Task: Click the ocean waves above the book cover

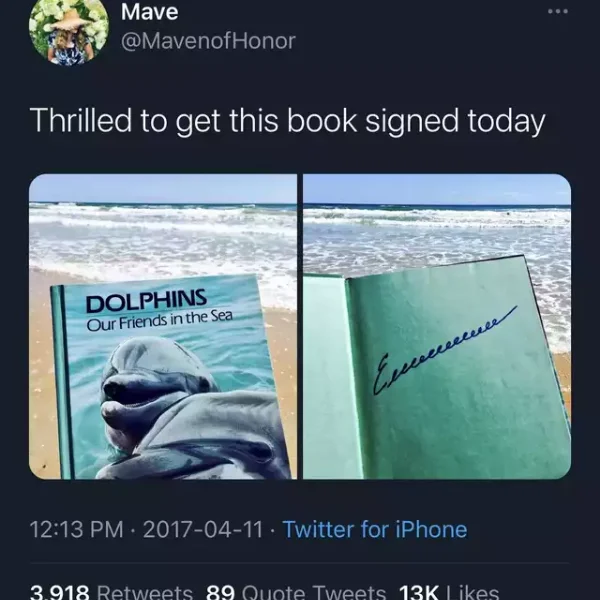Action: tap(163, 237)
